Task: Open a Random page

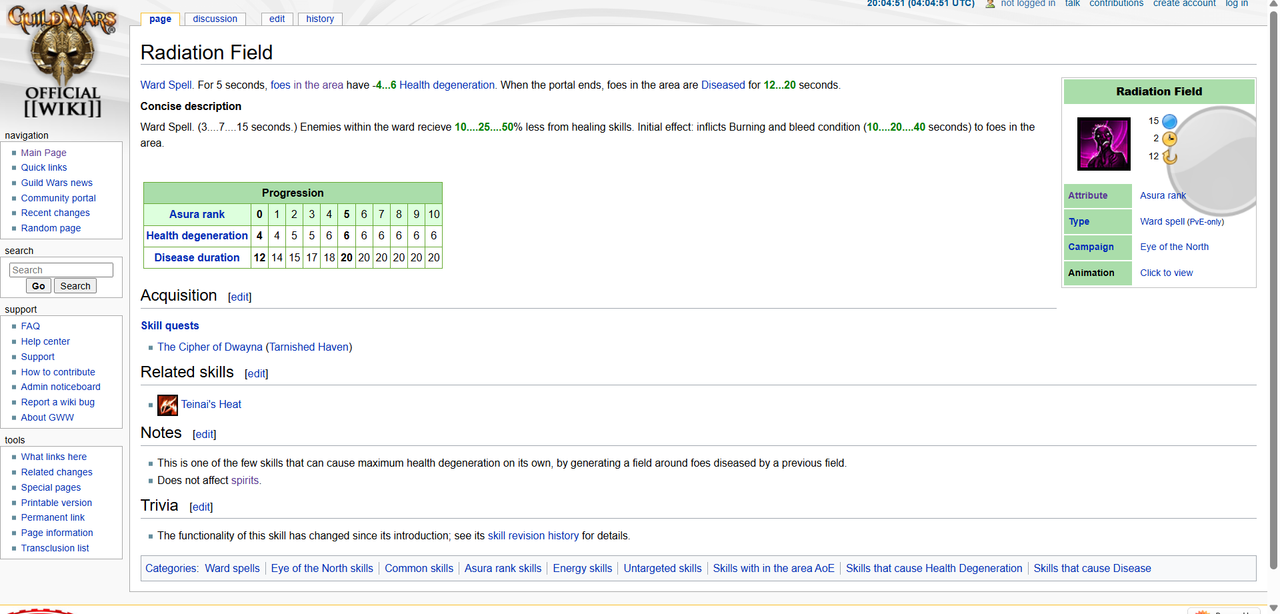Action: [x=51, y=228]
